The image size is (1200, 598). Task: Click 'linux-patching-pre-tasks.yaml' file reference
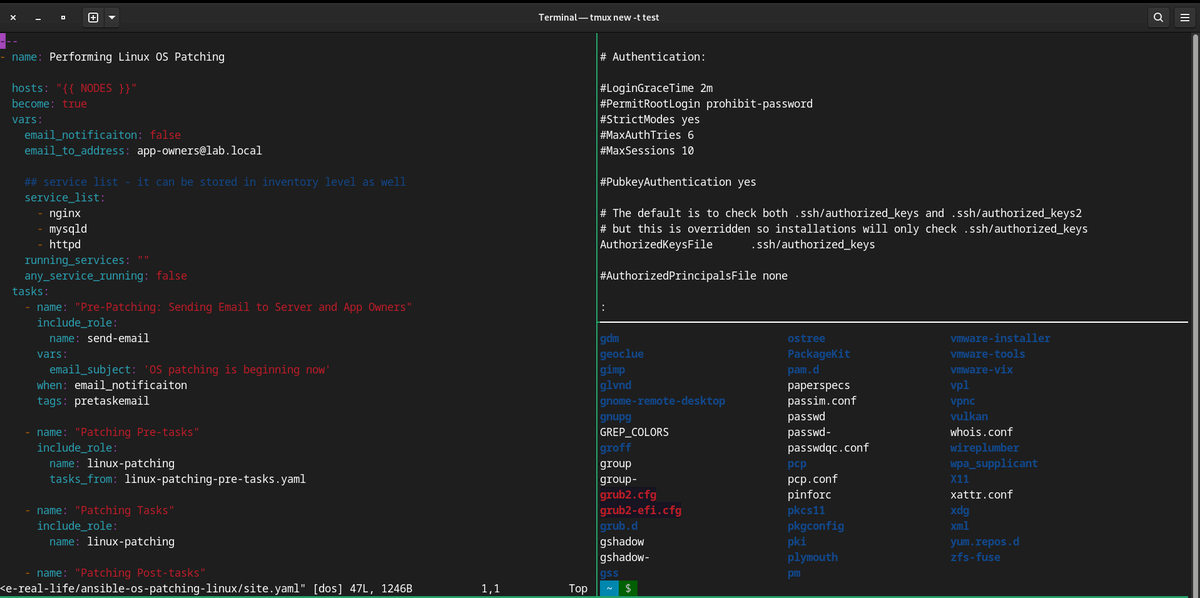click(215, 479)
